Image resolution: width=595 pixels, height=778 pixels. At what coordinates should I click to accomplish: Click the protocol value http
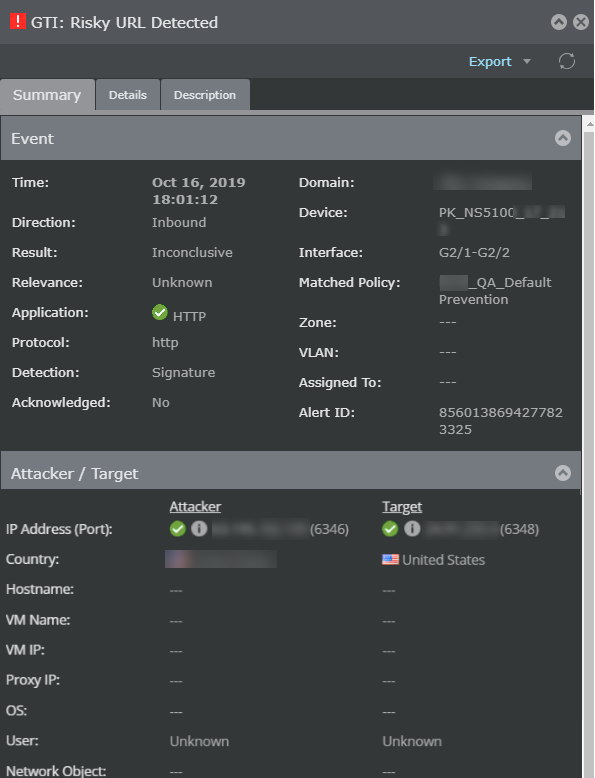[165, 342]
